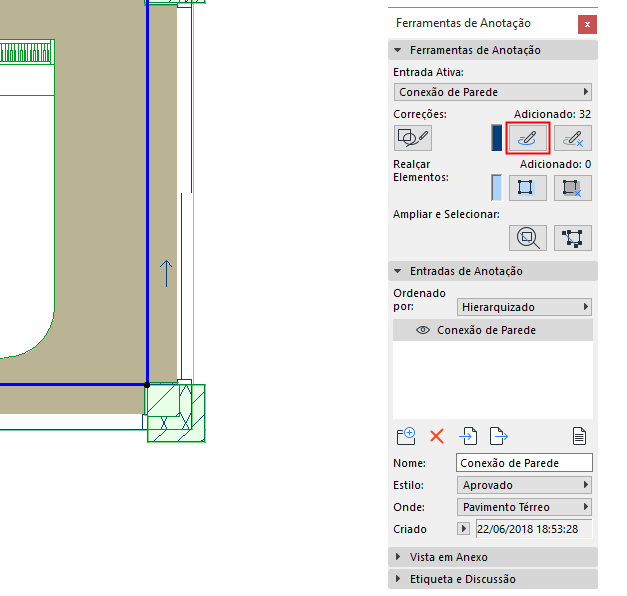Click the black node at wall corner
The height and width of the screenshot is (596, 627).
coord(147,385)
